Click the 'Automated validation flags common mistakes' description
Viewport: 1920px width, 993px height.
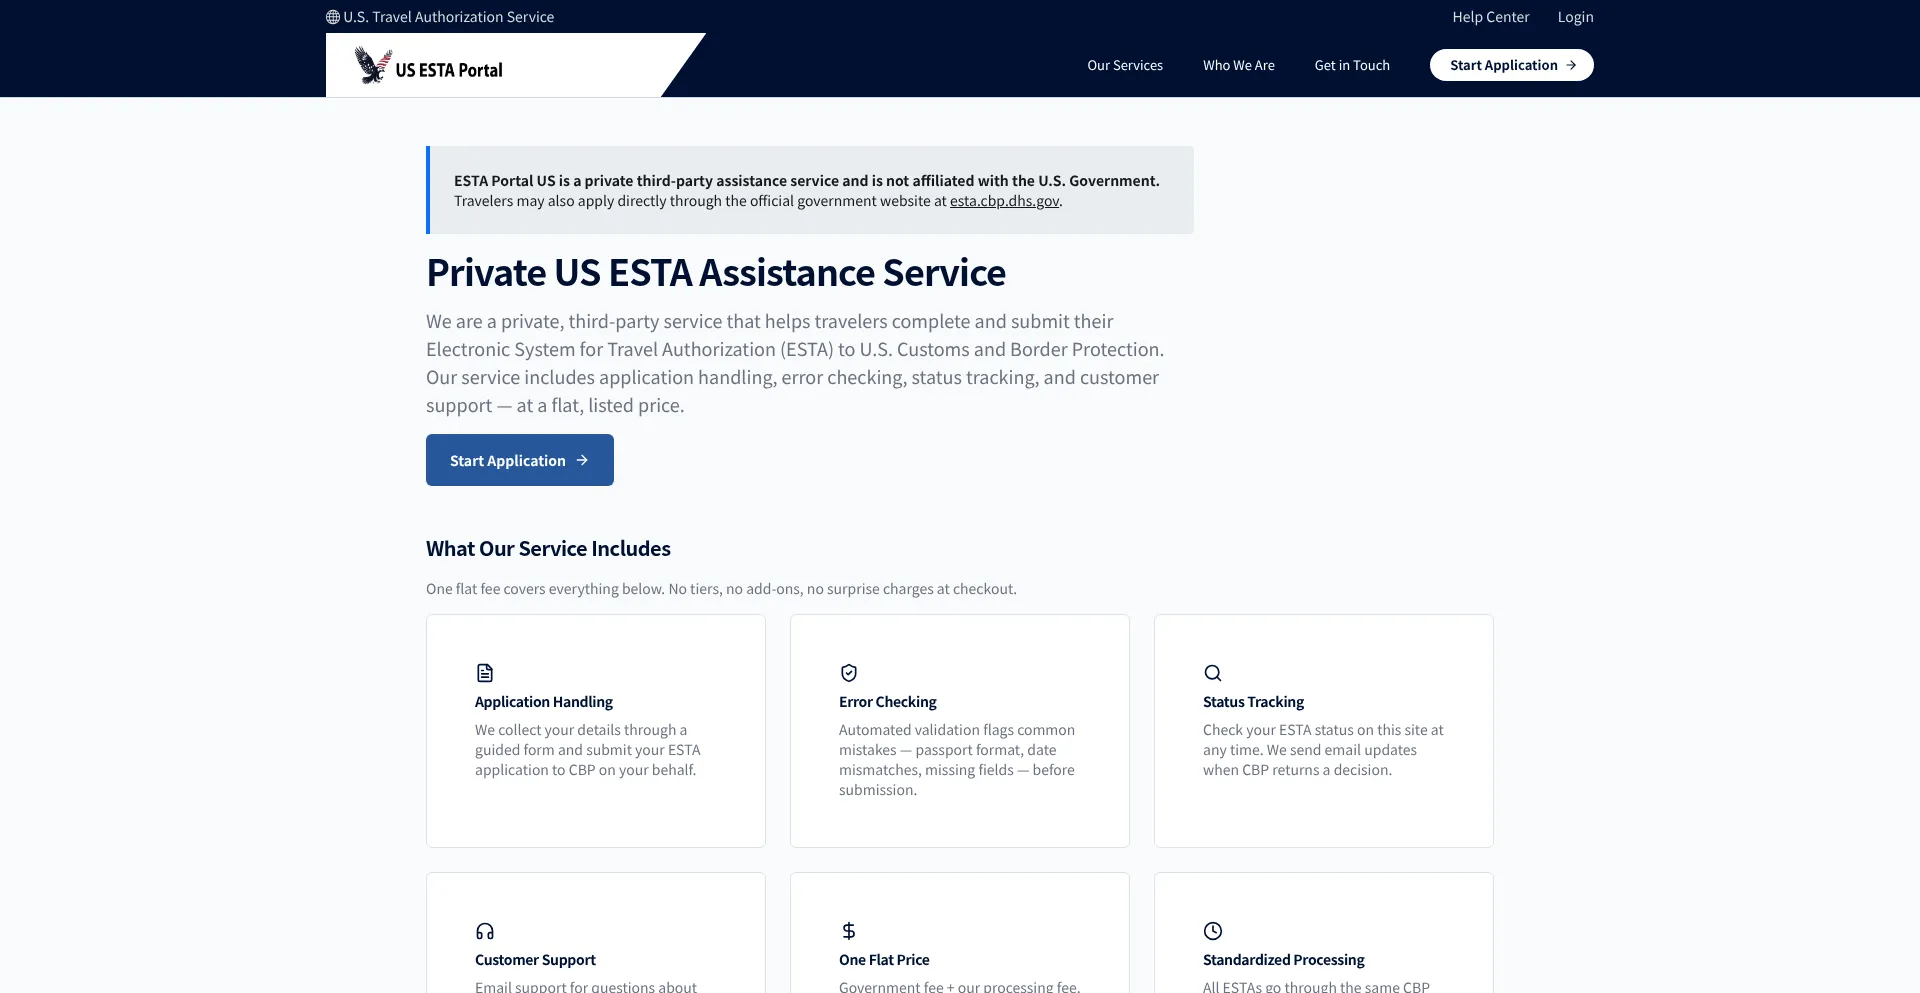[x=957, y=760]
